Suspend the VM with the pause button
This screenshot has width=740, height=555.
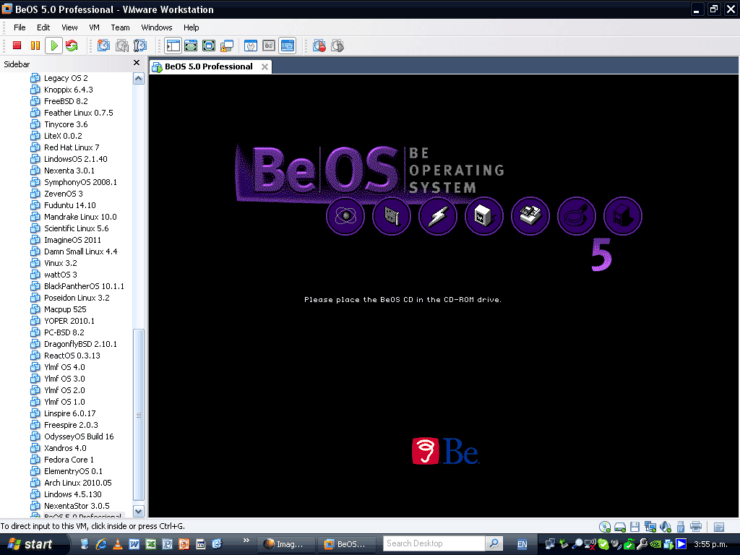[35, 45]
